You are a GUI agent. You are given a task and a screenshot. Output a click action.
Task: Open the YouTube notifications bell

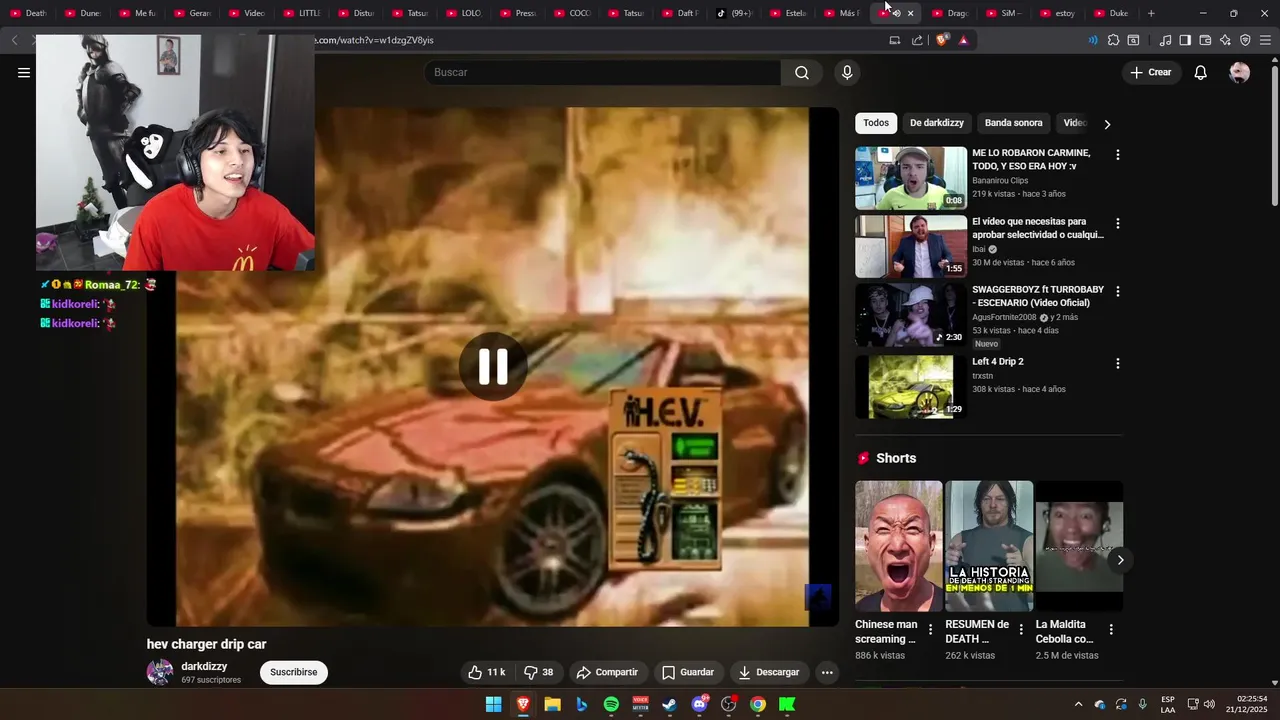click(x=1201, y=72)
